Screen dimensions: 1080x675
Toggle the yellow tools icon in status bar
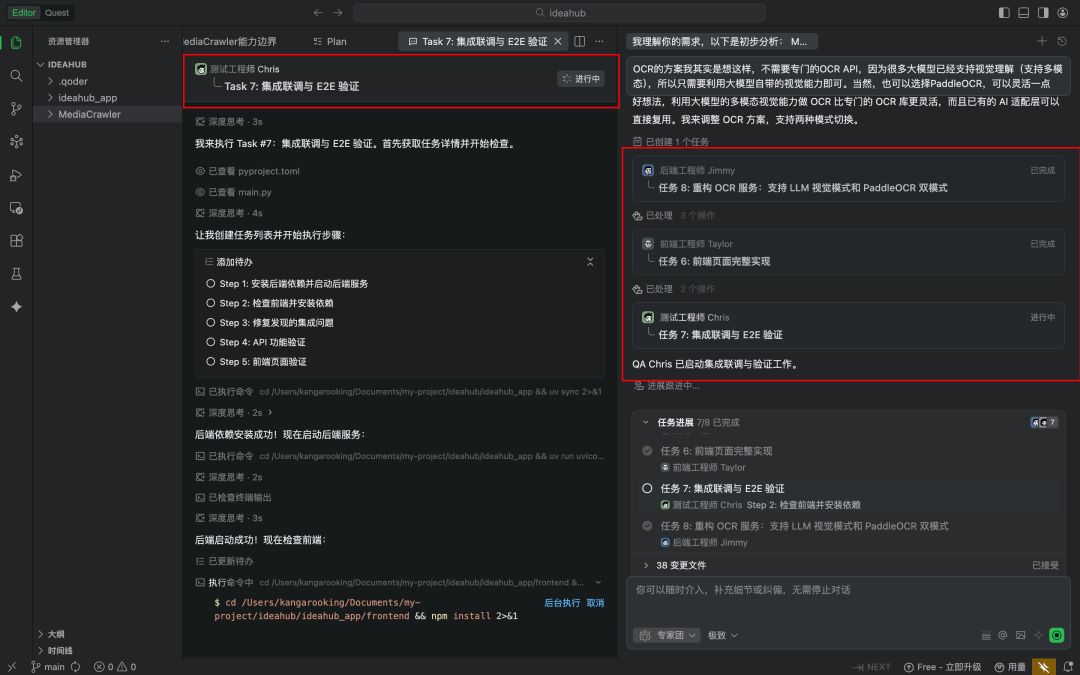tap(1043, 666)
